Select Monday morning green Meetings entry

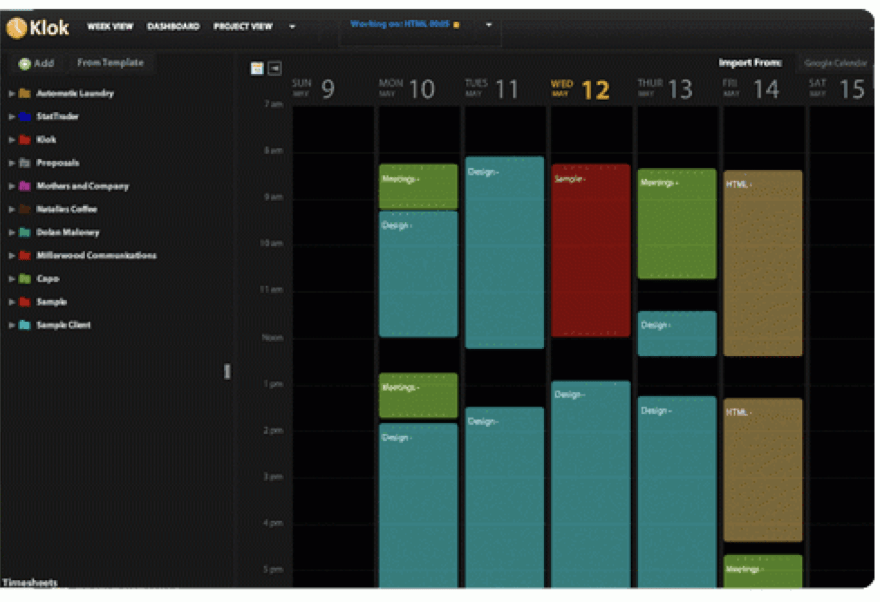(418, 186)
